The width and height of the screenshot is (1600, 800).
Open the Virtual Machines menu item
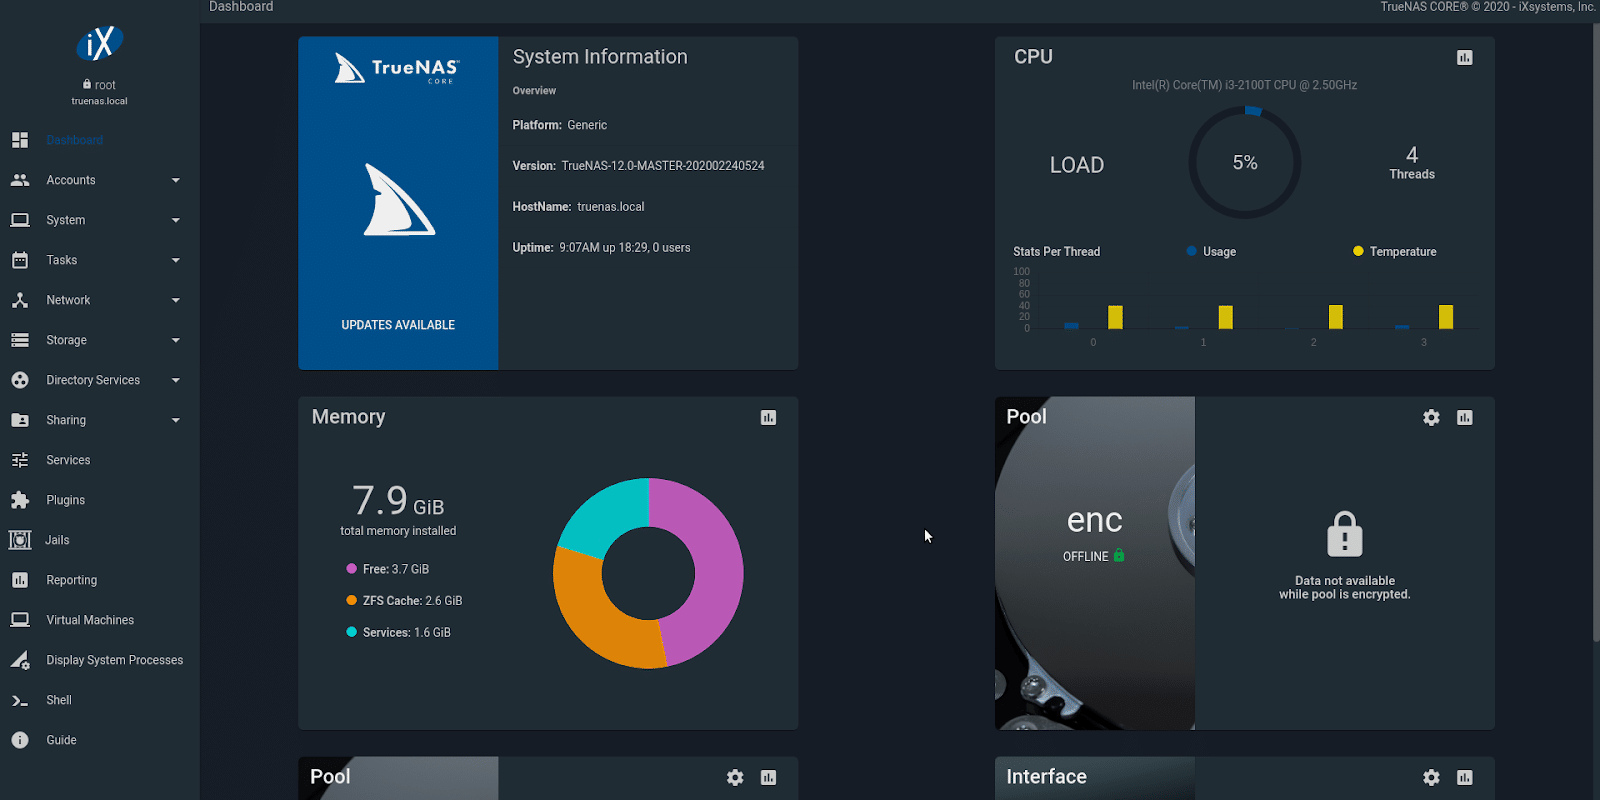[x=100, y=620]
